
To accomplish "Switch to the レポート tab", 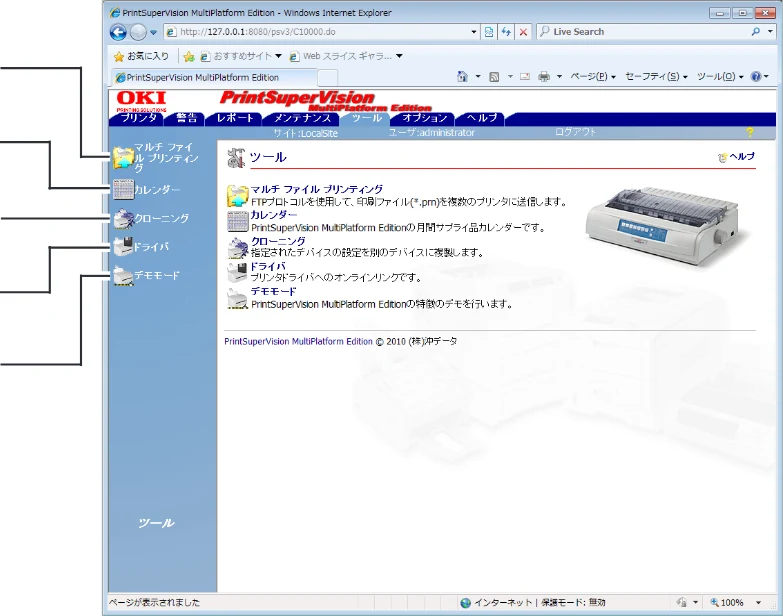I will 235,118.
